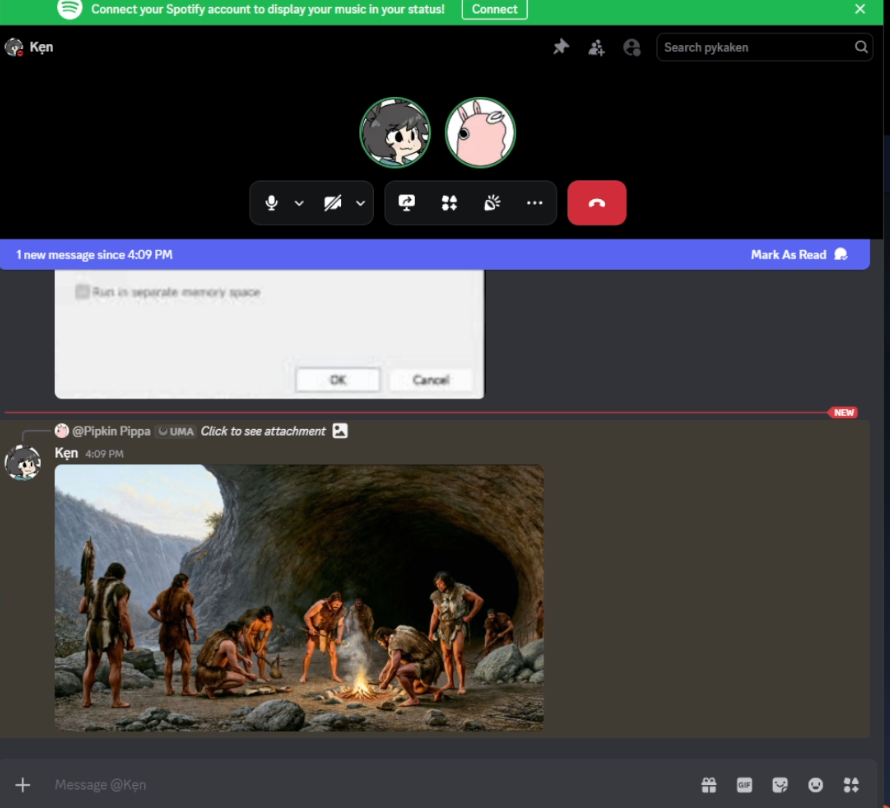Open the emoji picker
Viewport: 890px width, 808px height.
click(x=816, y=785)
